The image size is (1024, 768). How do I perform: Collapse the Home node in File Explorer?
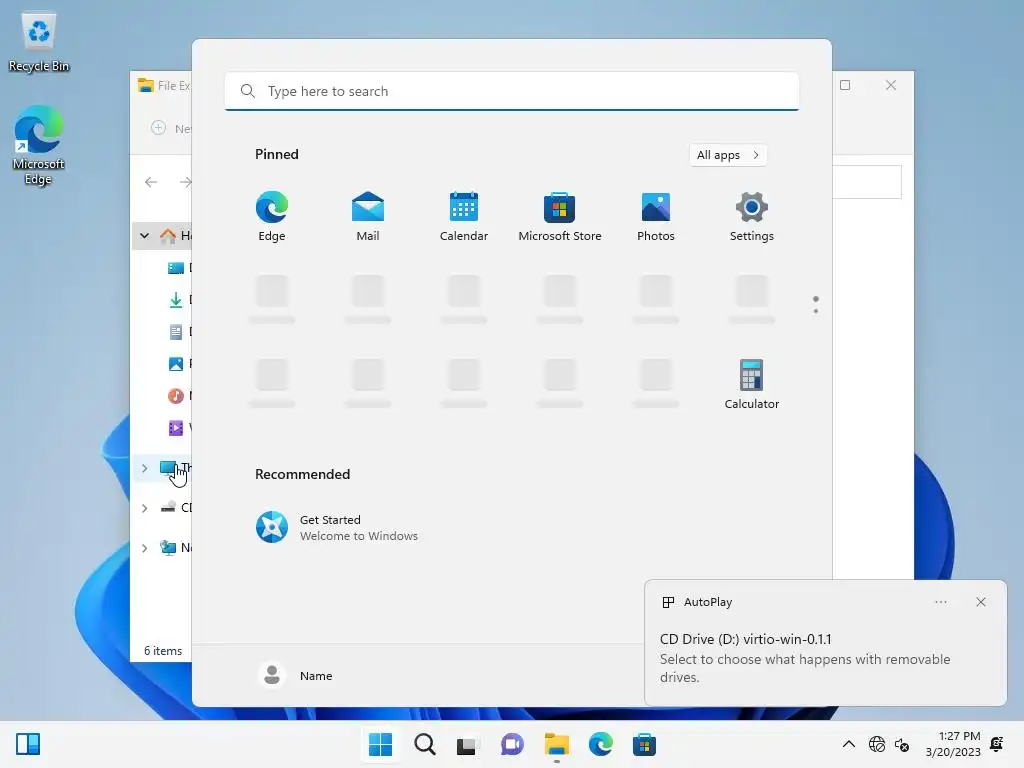[144, 235]
